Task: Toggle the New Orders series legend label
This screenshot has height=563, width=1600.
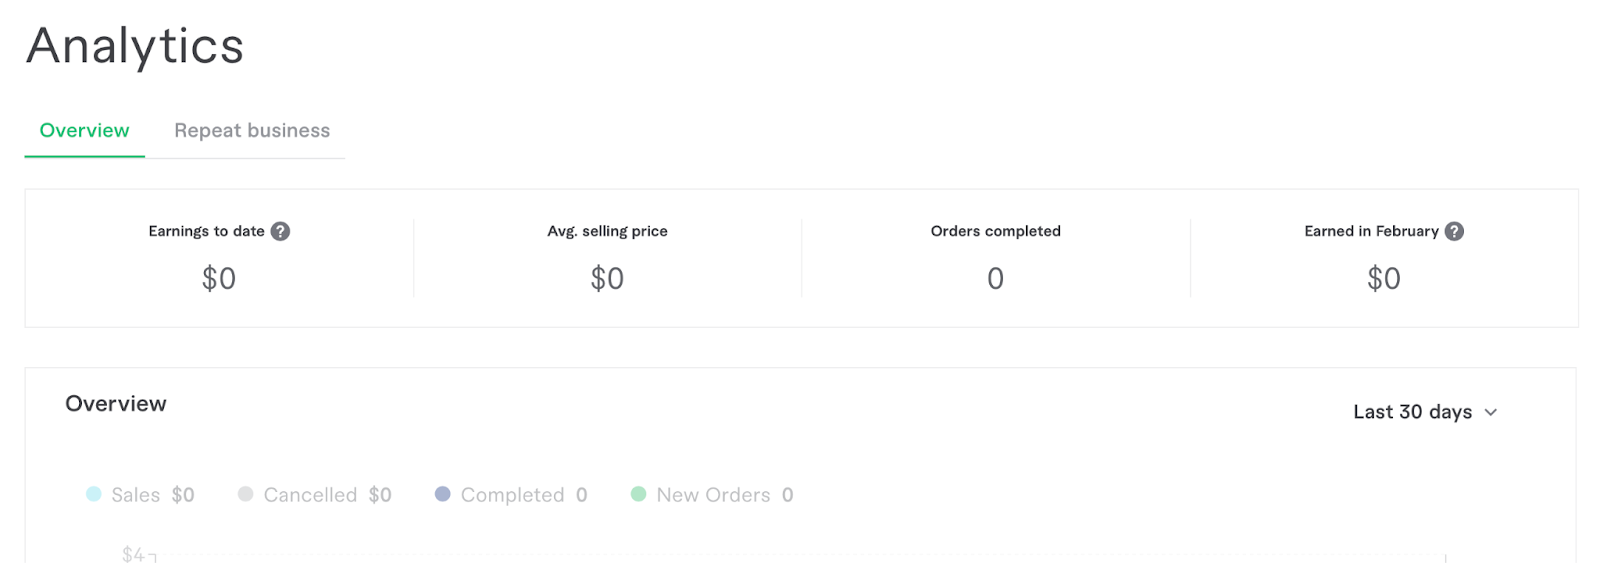Action: point(713,495)
